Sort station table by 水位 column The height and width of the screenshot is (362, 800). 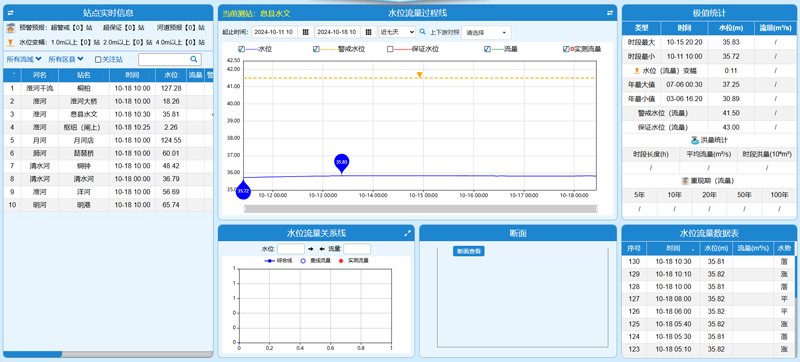click(x=171, y=75)
